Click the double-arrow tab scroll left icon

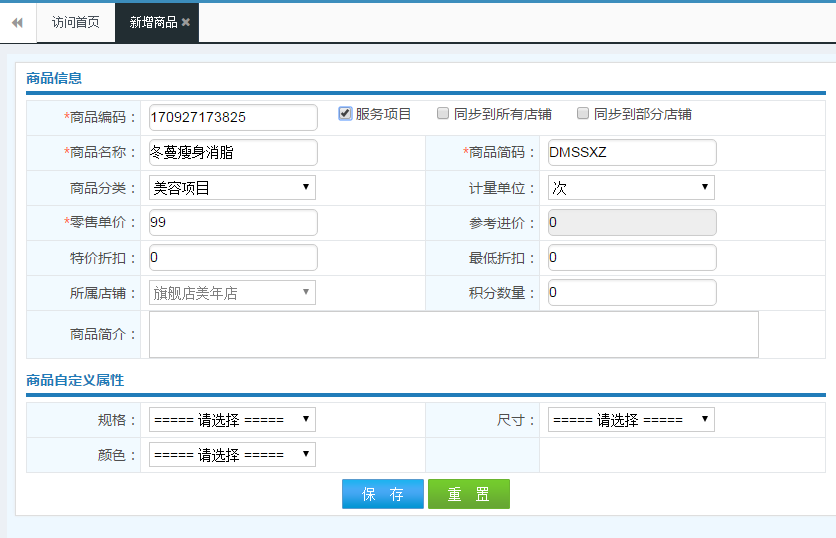tap(17, 22)
